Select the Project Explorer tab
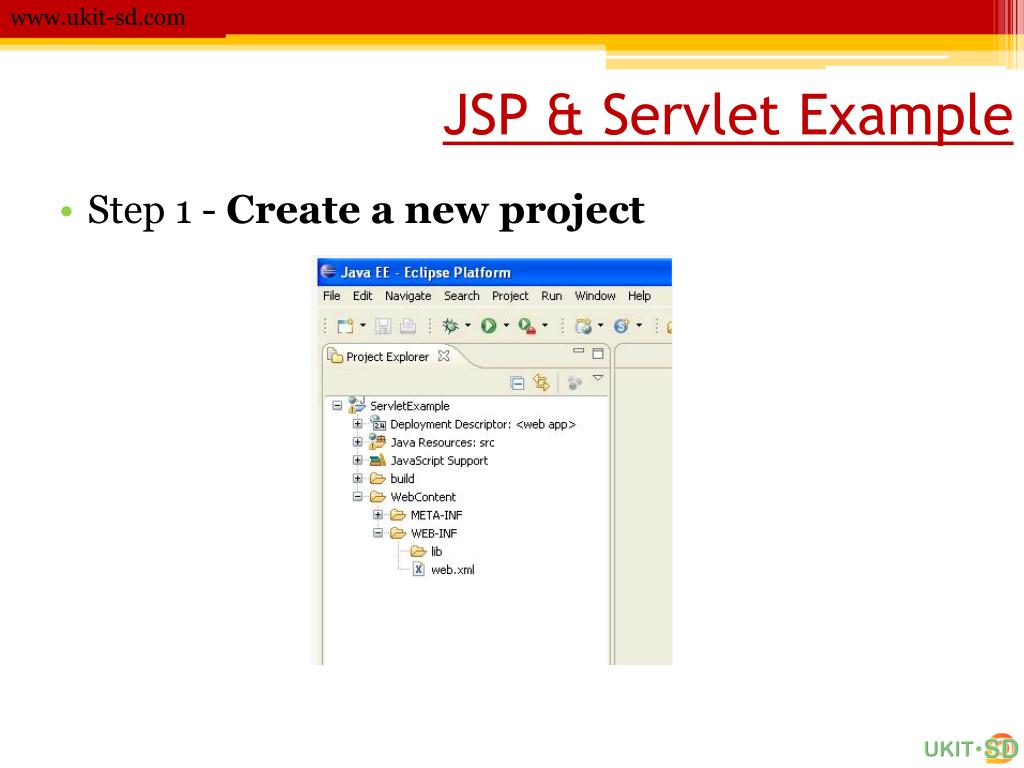 pyautogui.click(x=387, y=357)
